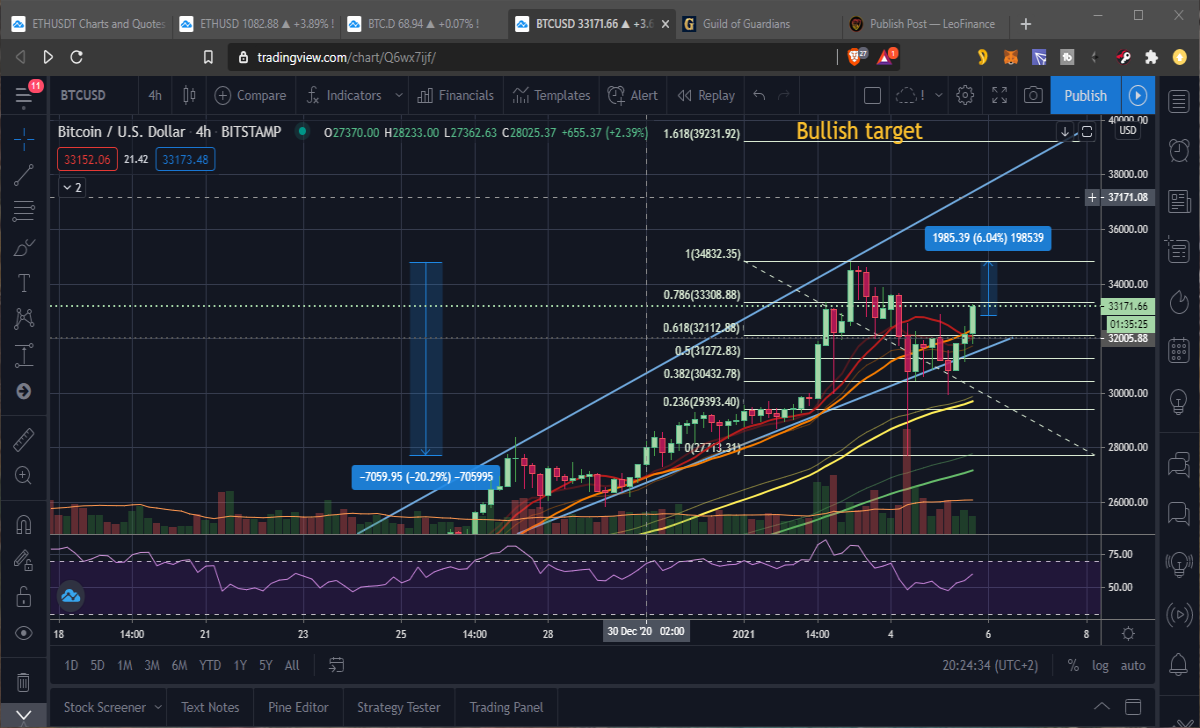
Task: Start bar Replay mode
Action: pyautogui.click(x=706, y=96)
